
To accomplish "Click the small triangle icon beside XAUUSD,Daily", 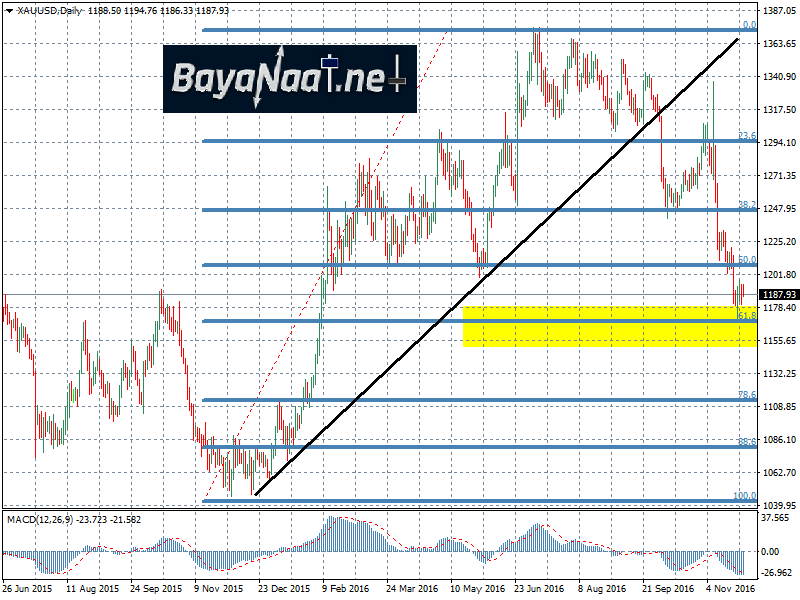I will (8, 10).
